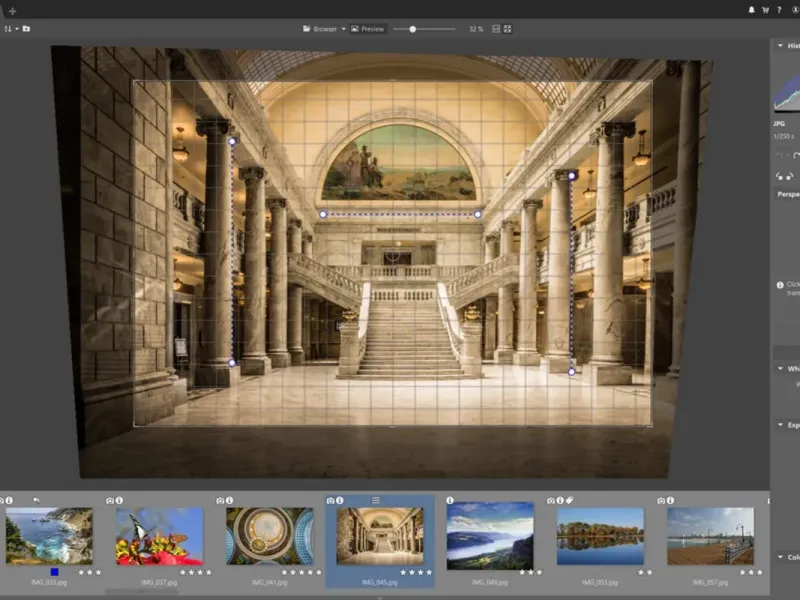Viewport: 800px width, 600px height.
Task: Switch to the Browser module
Action: pos(320,29)
